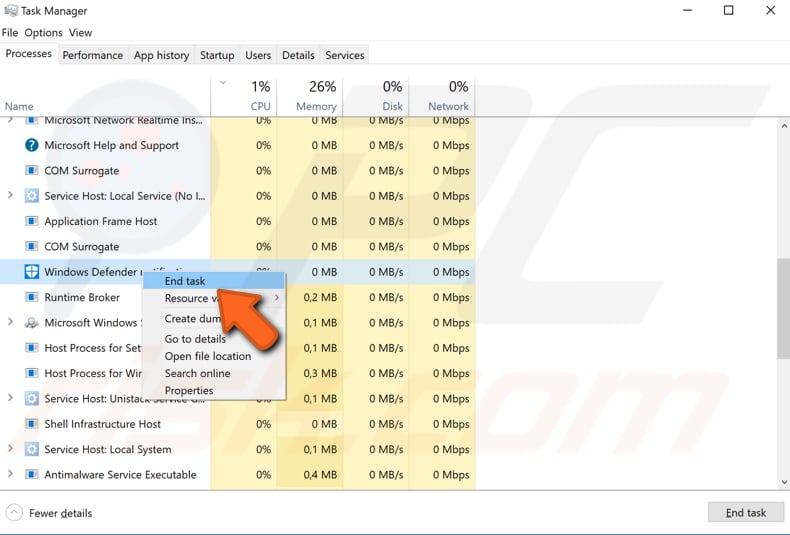
Task: Click the Service Host: Local System gear icon
Action: point(31,449)
